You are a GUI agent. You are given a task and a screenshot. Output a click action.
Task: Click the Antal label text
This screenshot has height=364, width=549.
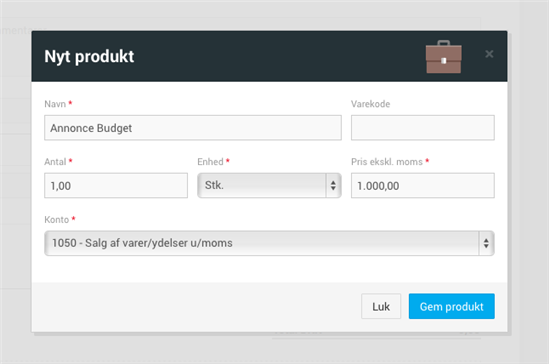55,162
